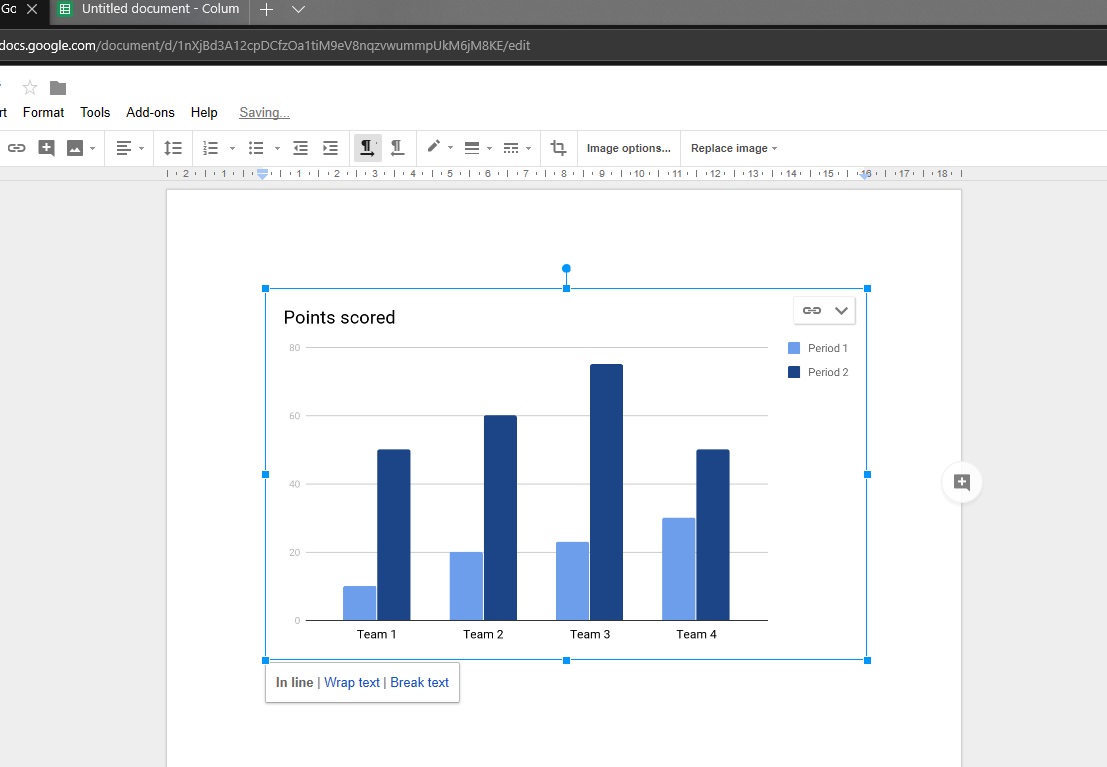This screenshot has height=767, width=1107.
Task: Click the Insert link icon
Action: pyautogui.click(x=17, y=148)
